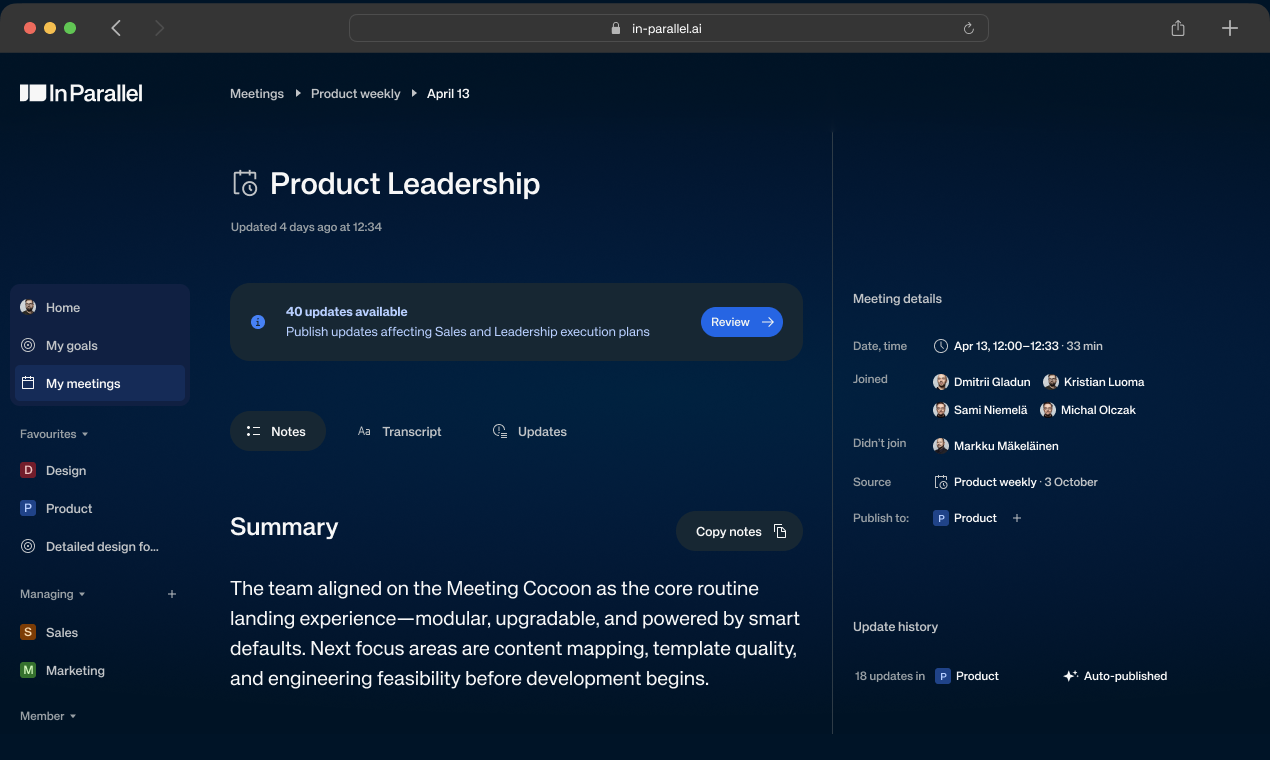The image size is (1270, 760).
Task: Click Kristian Luoma's avatar
Action: pos(1051,382)
